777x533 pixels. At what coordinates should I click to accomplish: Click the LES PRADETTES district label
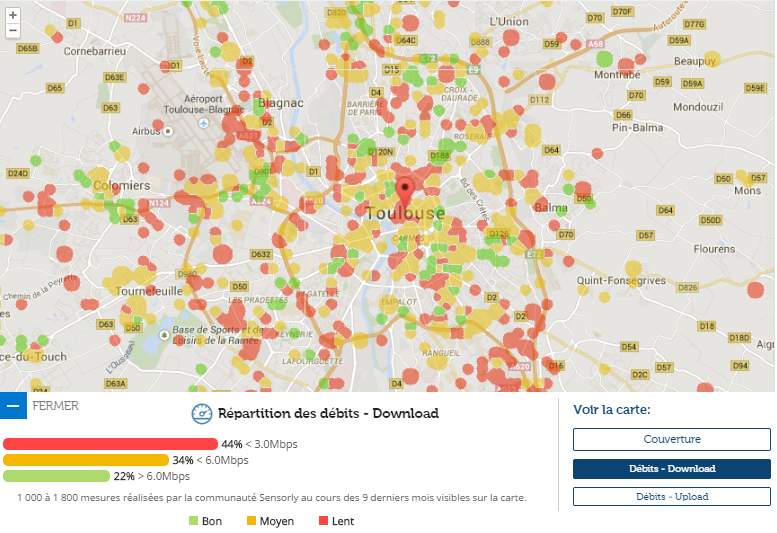258,300
